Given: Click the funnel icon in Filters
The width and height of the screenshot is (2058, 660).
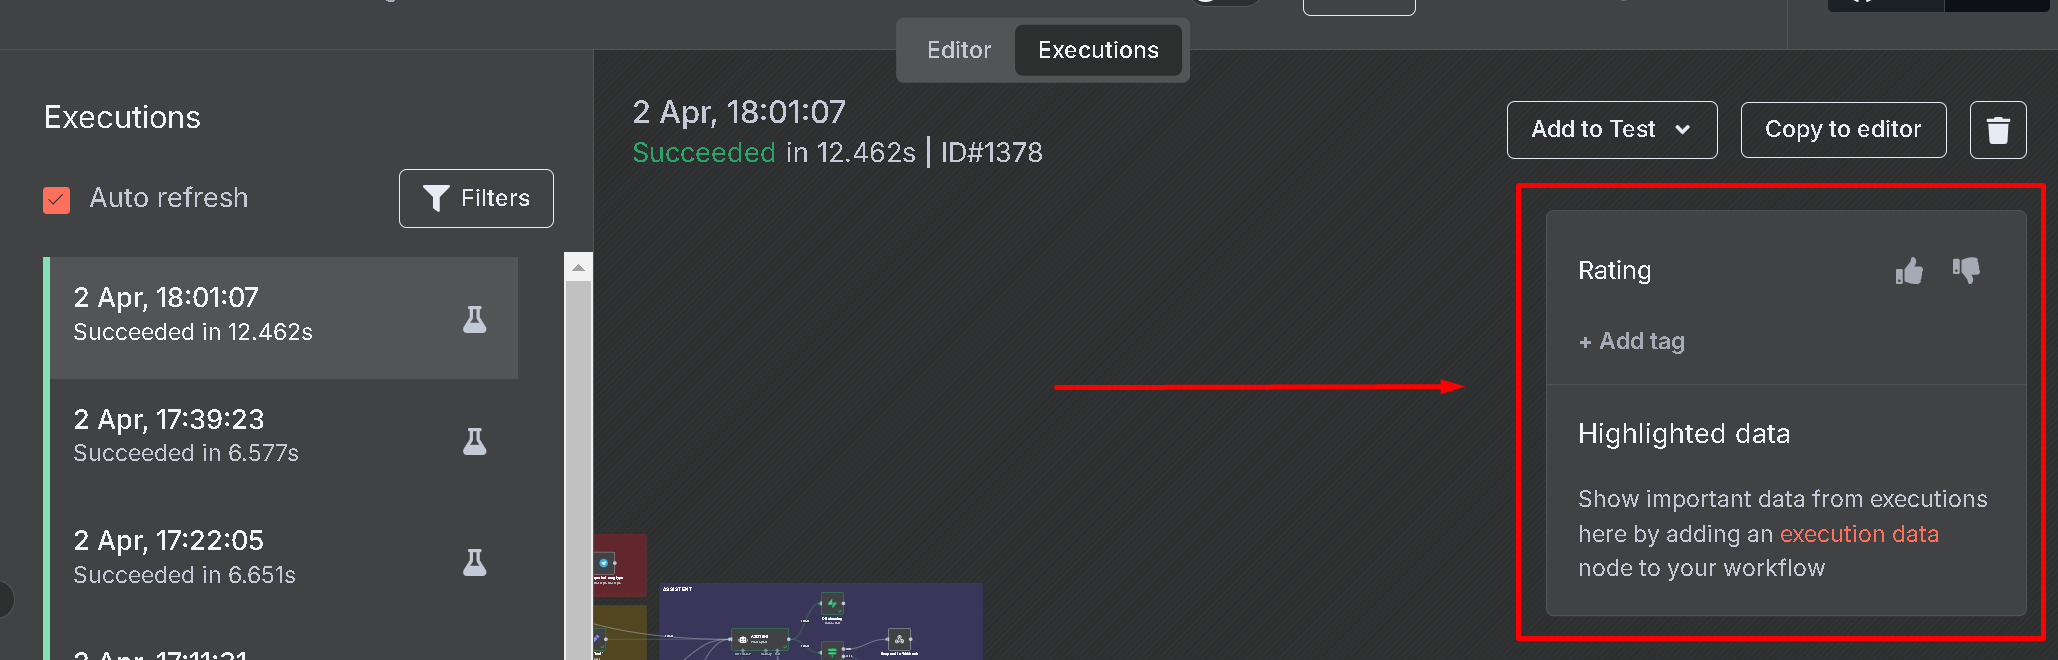Looking at the screenshot, I should pos(436,198).
